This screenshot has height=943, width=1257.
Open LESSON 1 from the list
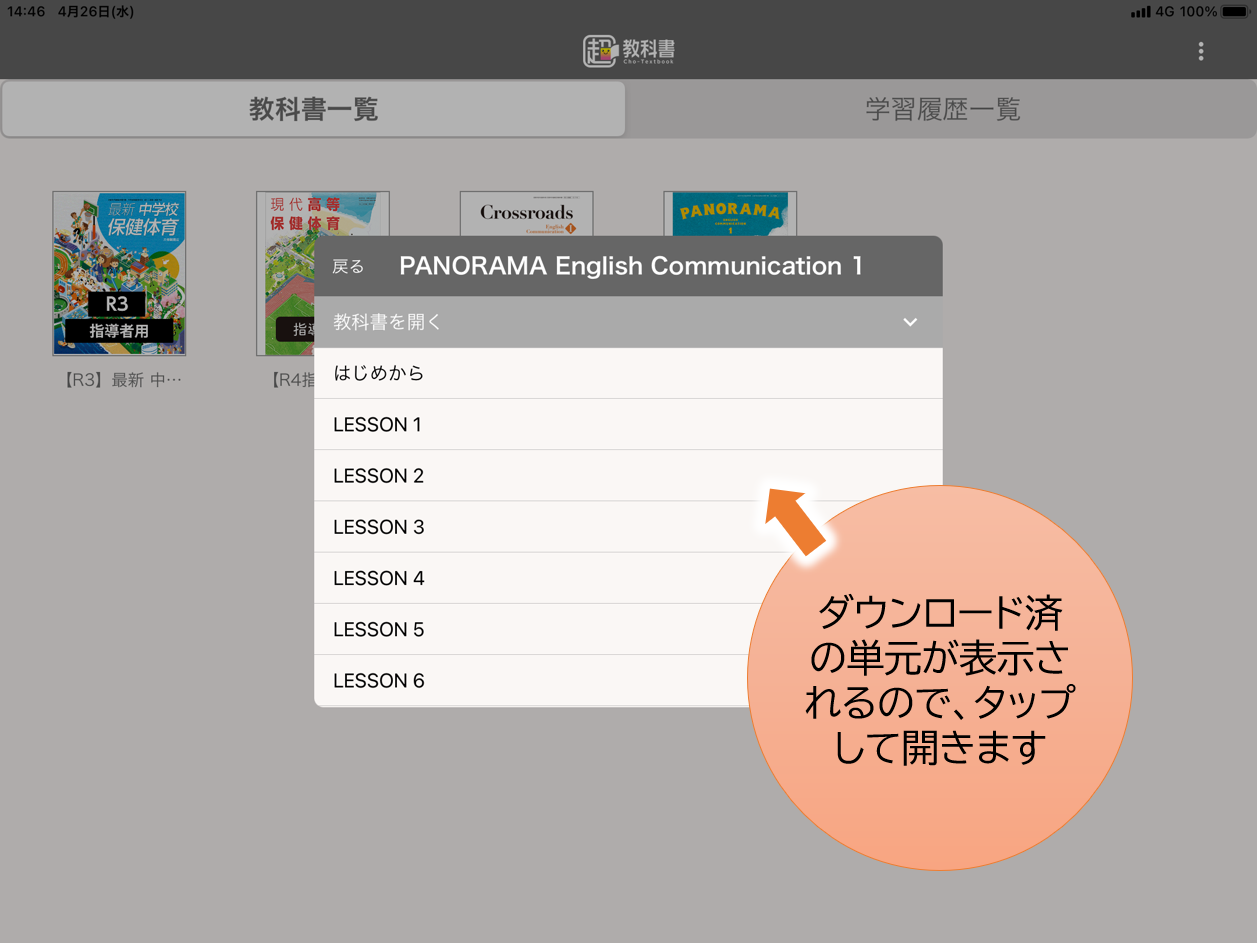click(628, 424)
